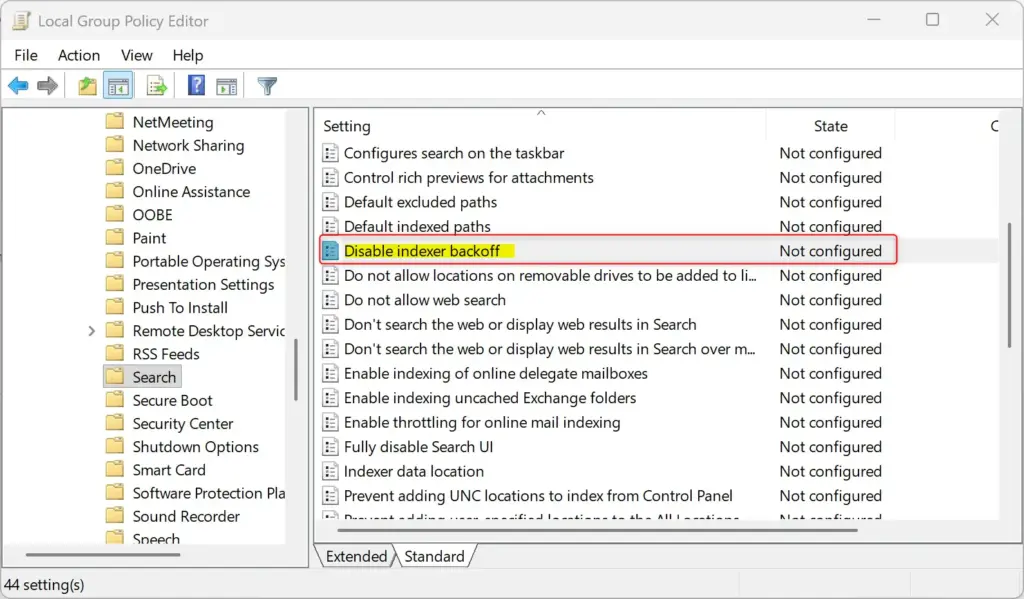The height and width of the screenshot is (599, 1024).
Task: Open Help via the question mark icon
Action: 196,86
